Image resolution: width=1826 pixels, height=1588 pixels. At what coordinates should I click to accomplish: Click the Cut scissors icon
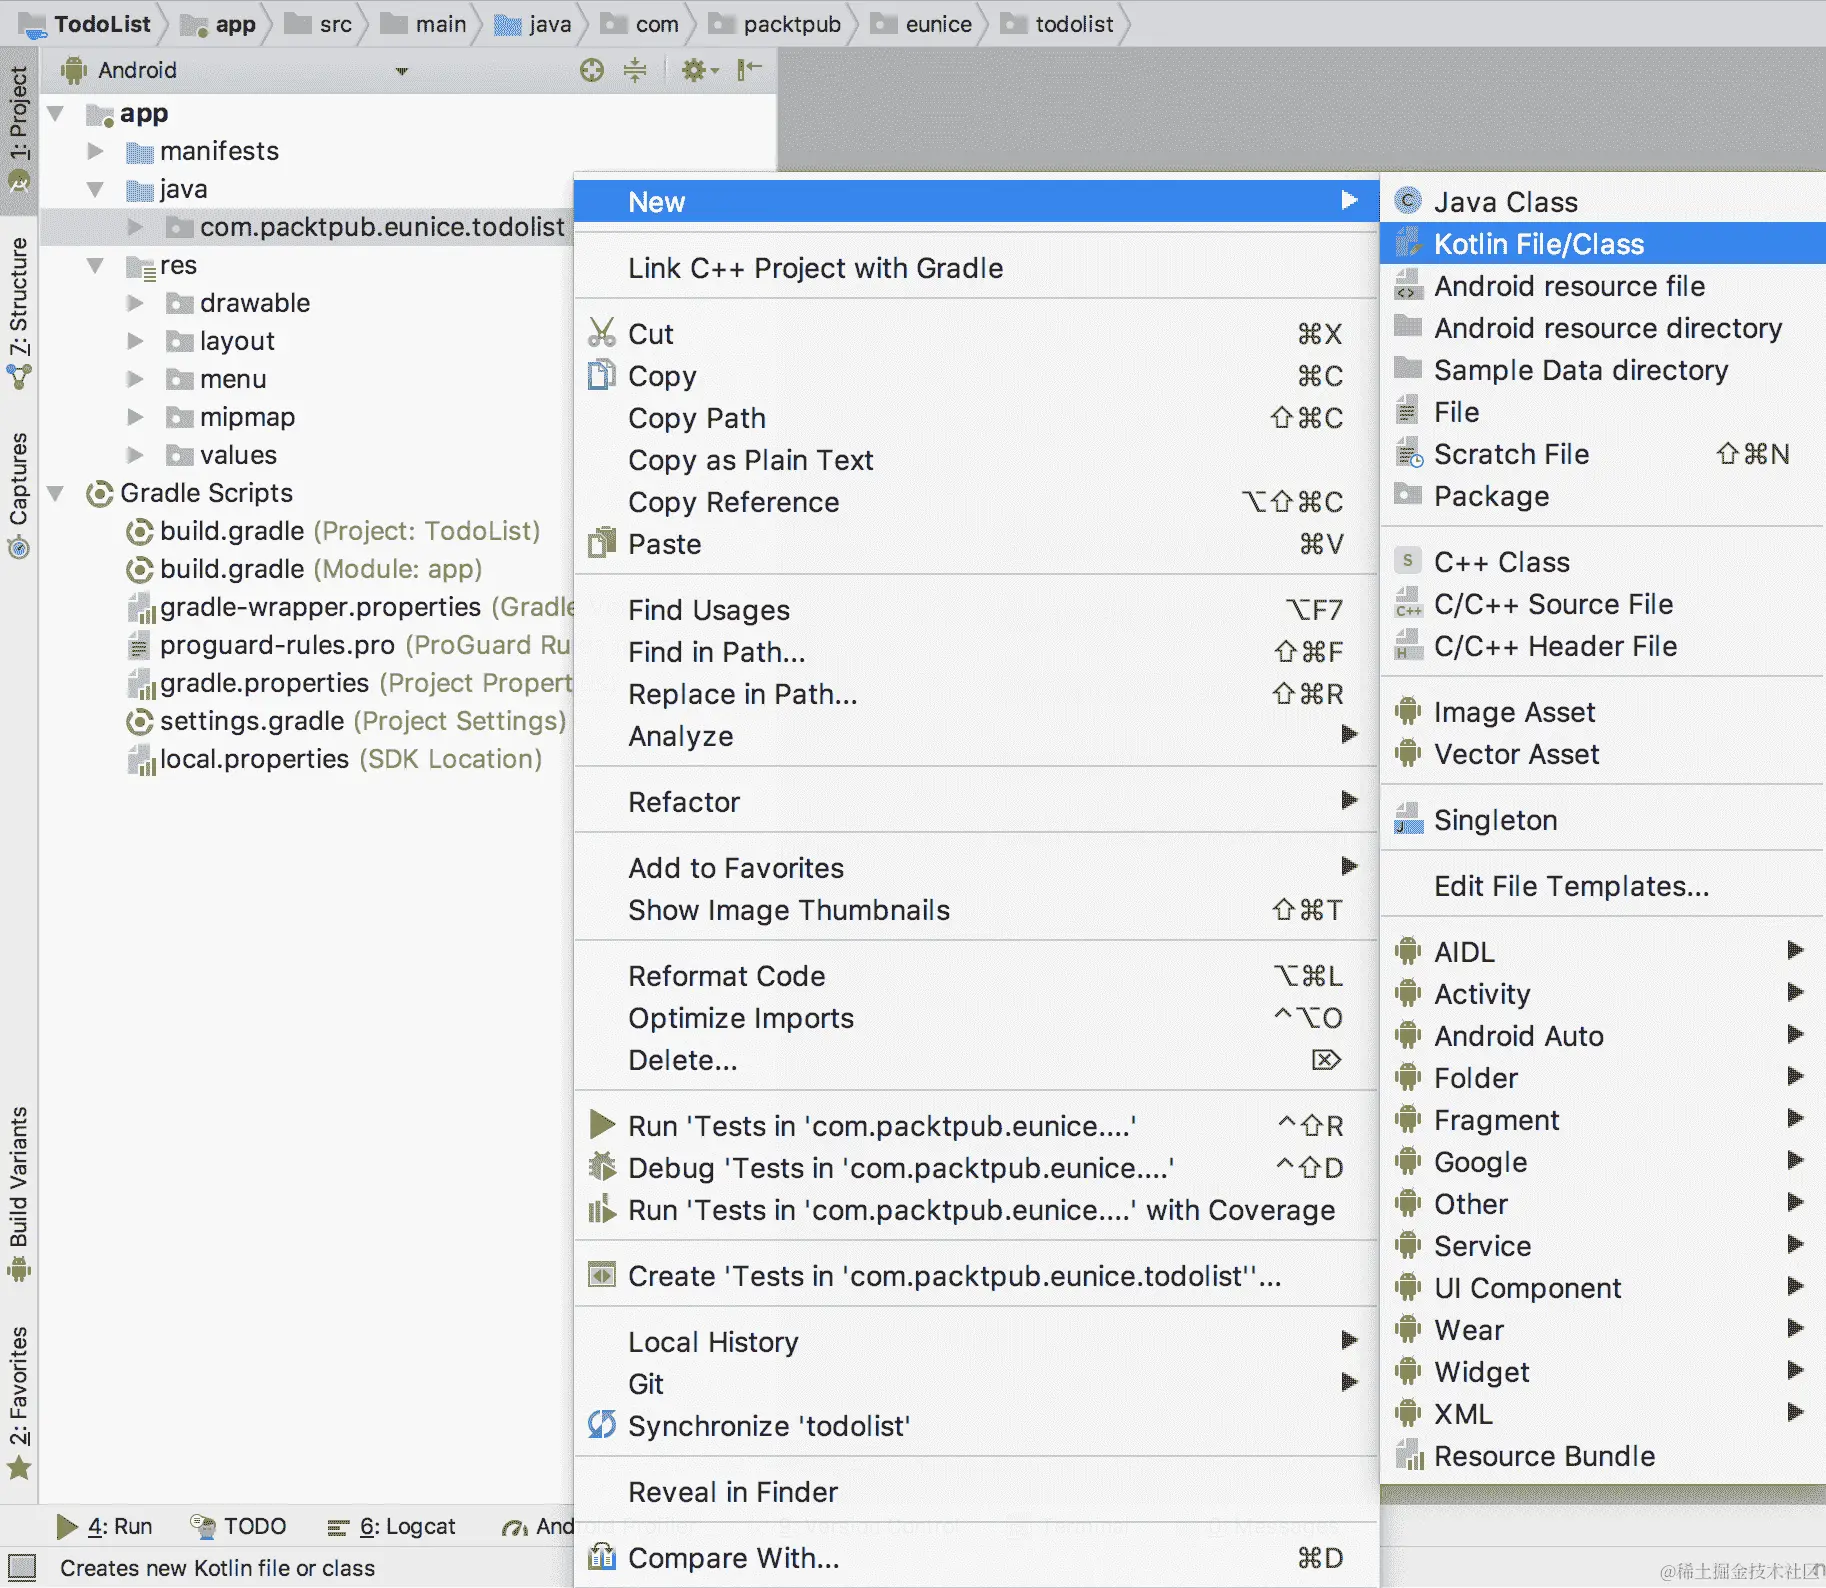[602, 332]
